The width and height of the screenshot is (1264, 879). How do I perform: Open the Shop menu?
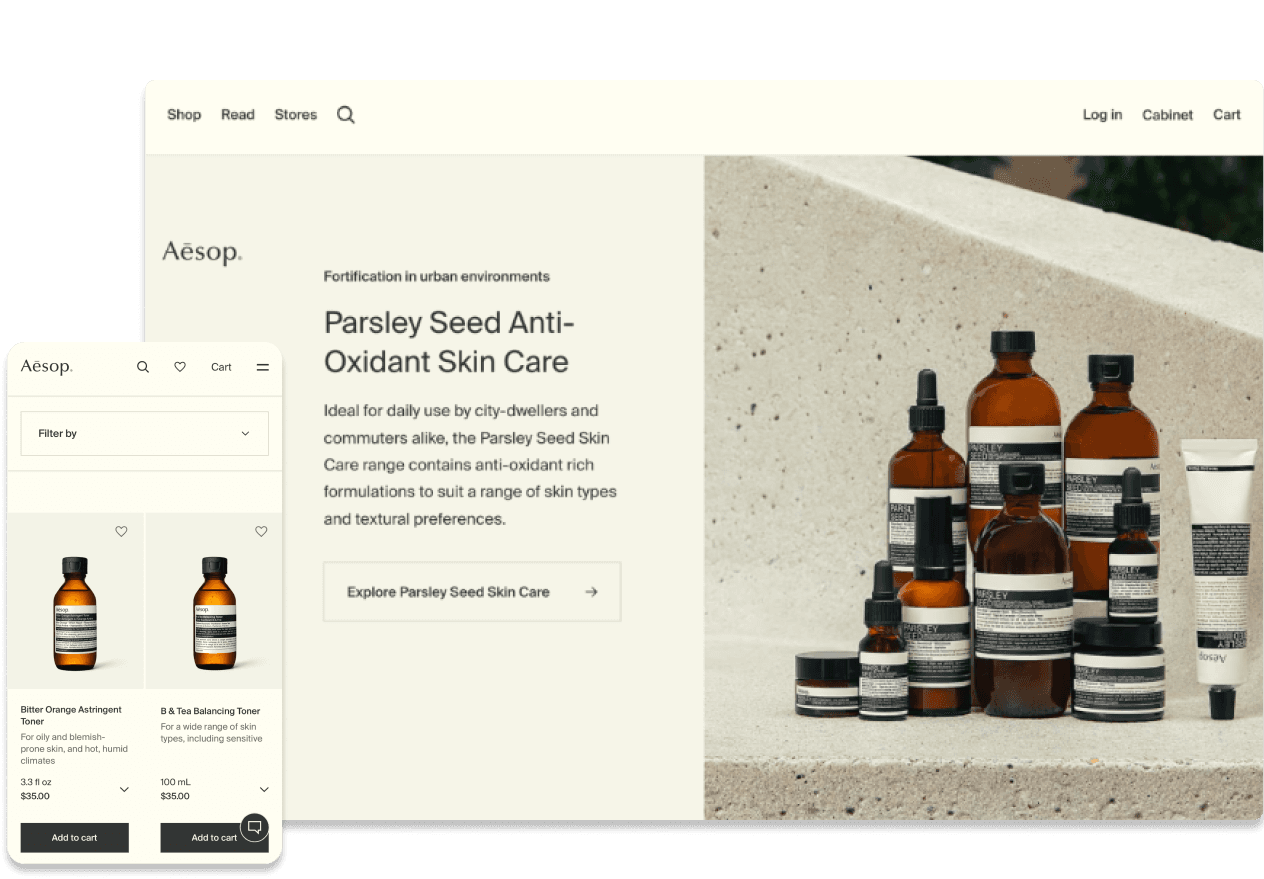[x=184, y=115]
